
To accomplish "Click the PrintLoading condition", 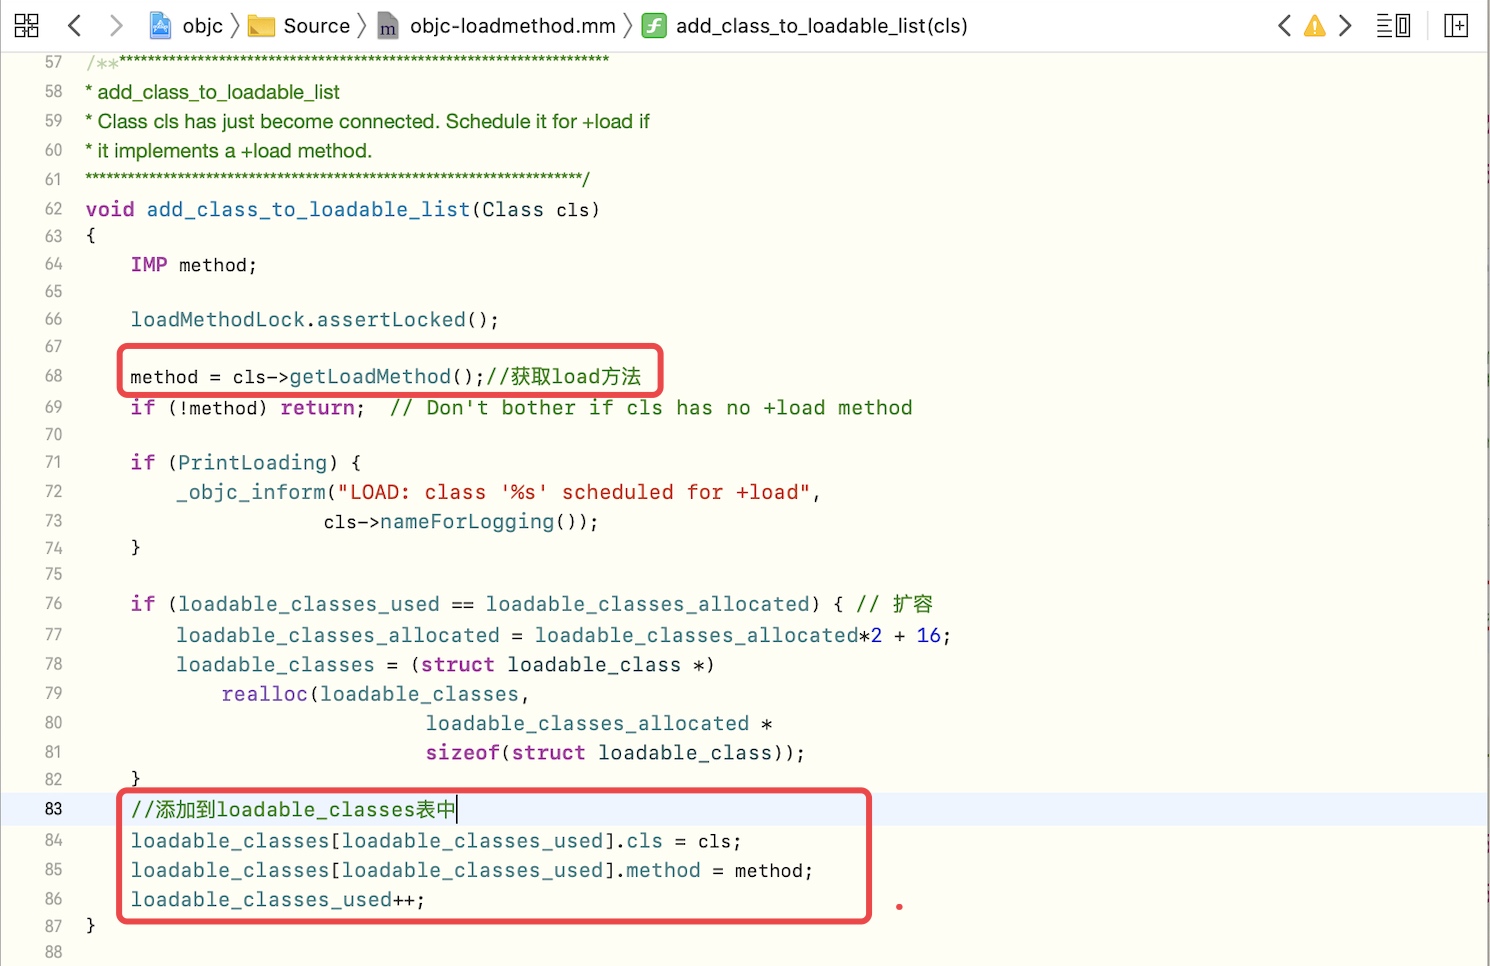I will (x=253, y=463).
